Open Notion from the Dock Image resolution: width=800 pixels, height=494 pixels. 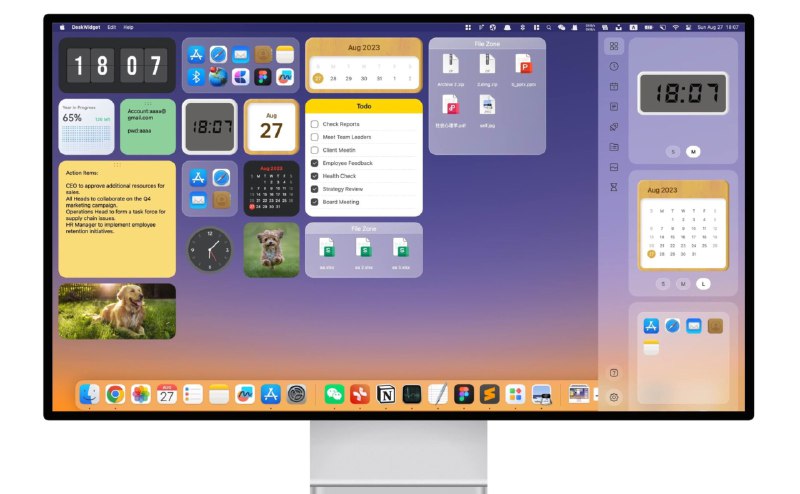[x=386, y=395]
